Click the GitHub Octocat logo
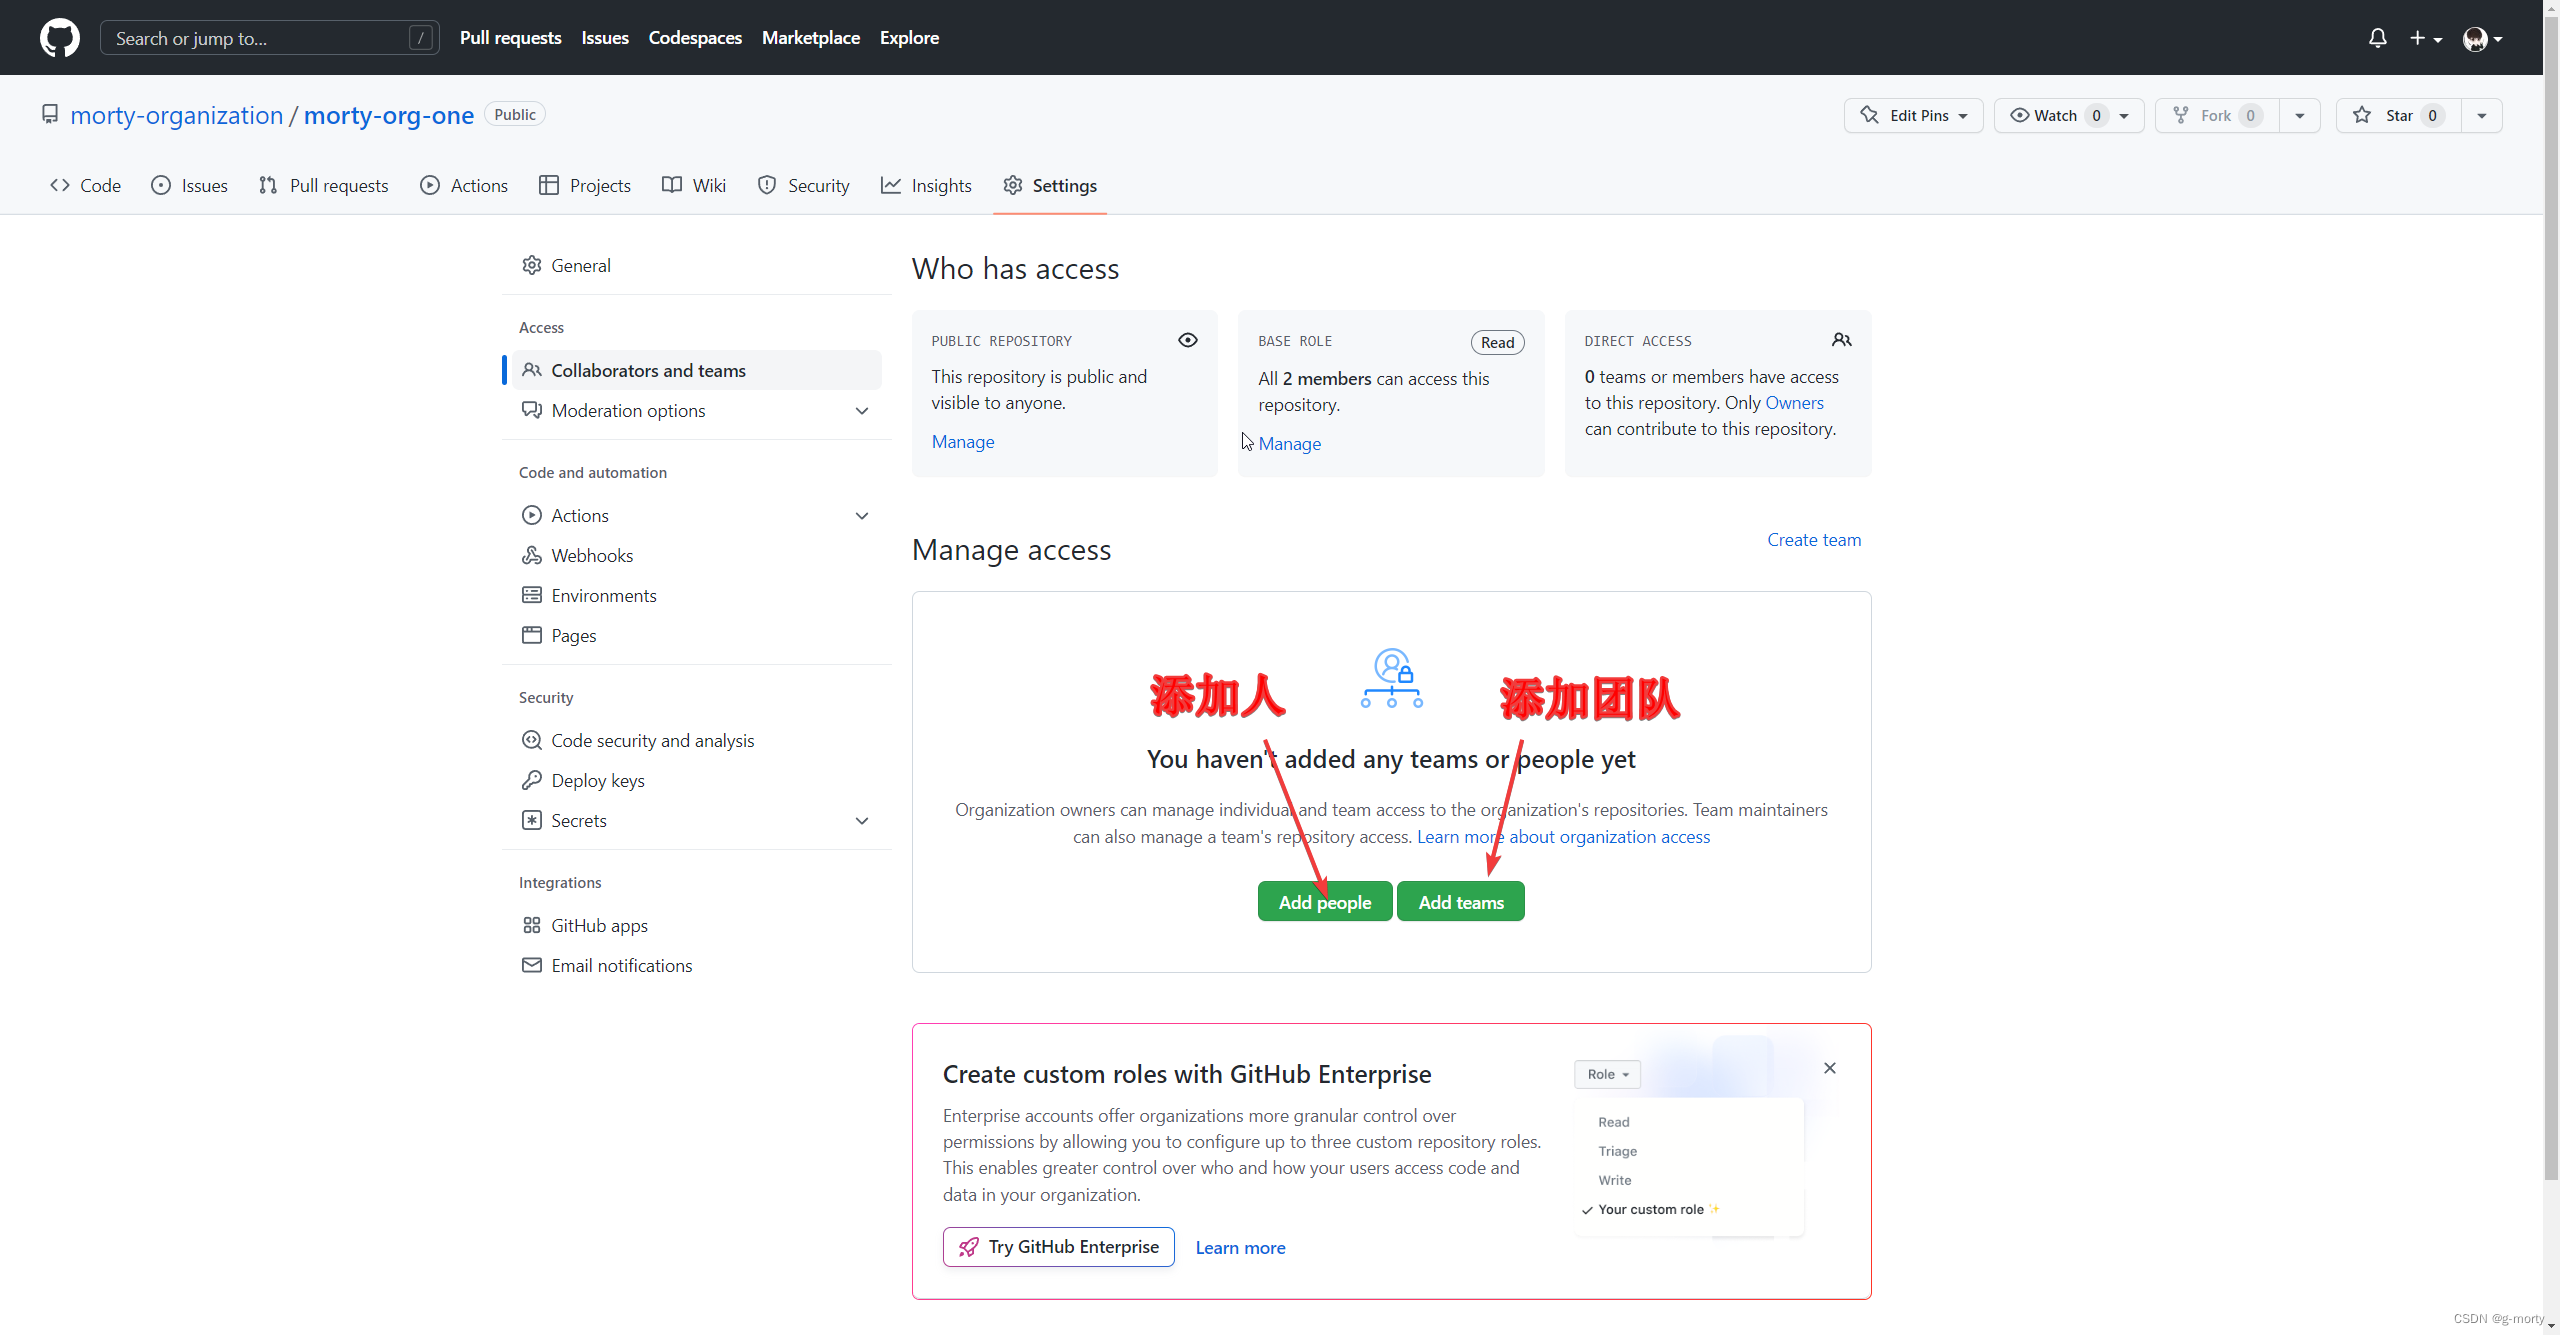 click(x=60, y=38)
